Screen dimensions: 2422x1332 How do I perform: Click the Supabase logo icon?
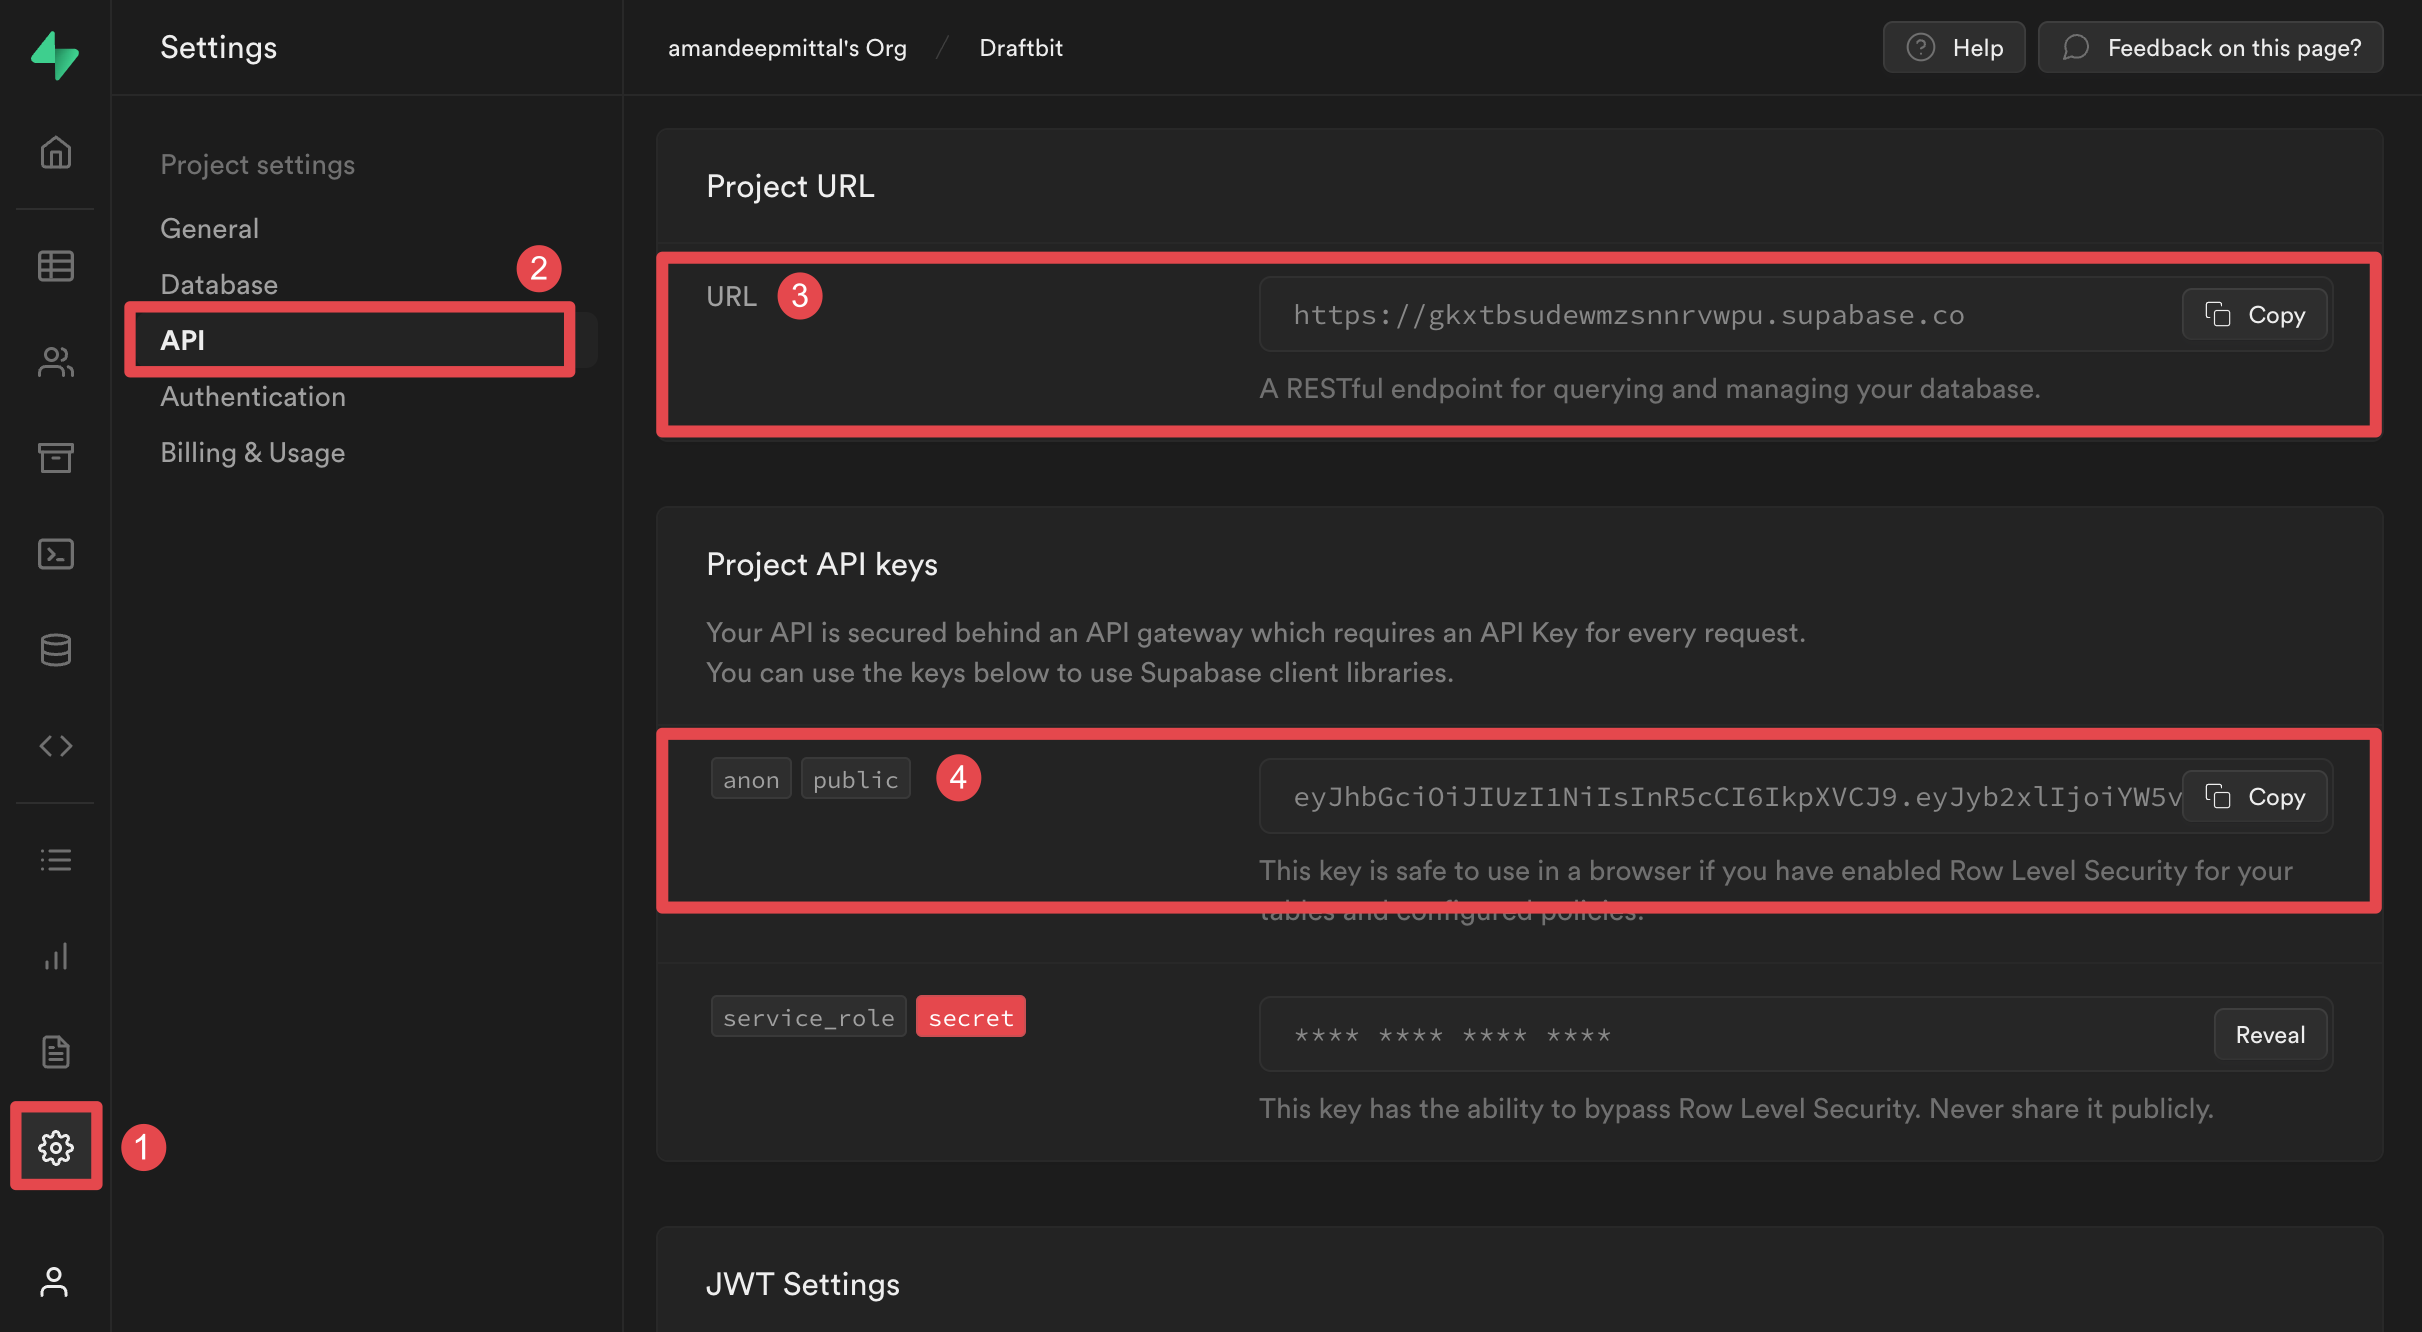[x=55, y=55]
